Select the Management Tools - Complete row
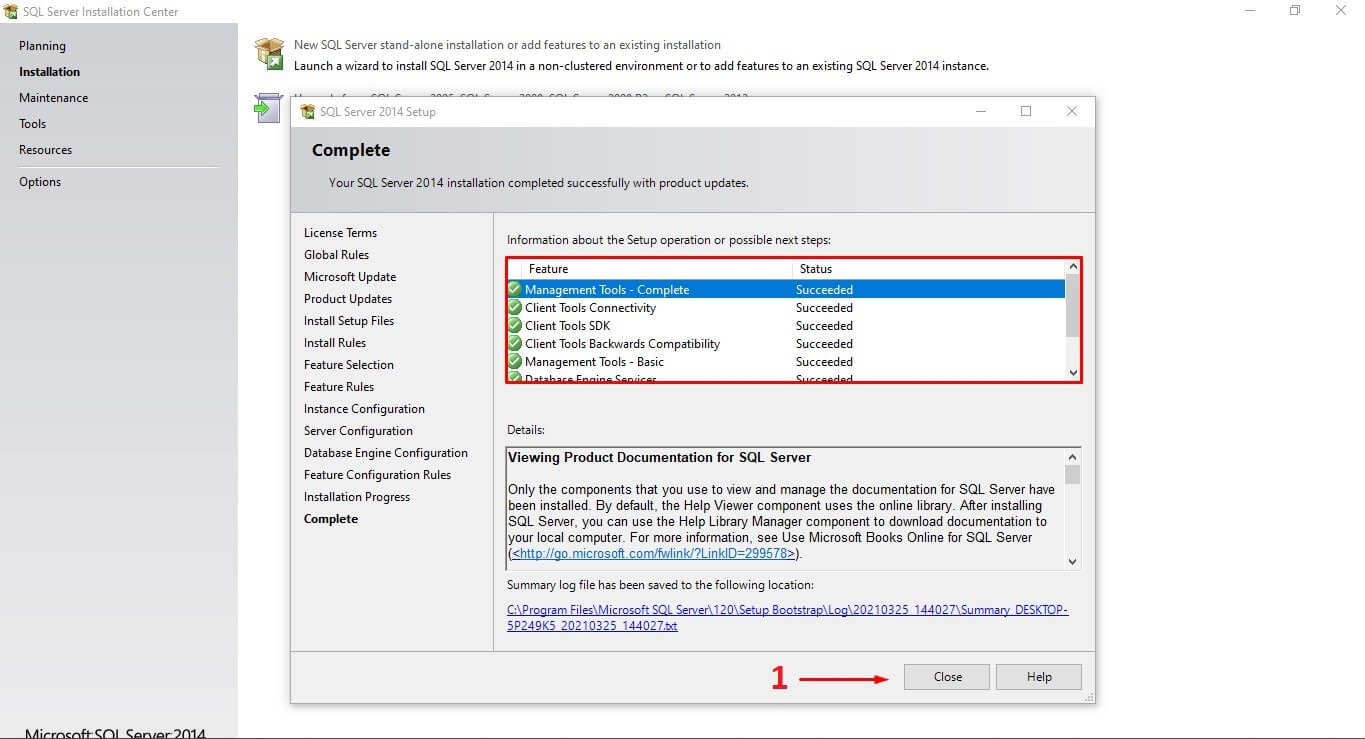1365x739 pixels. [786, 289]
